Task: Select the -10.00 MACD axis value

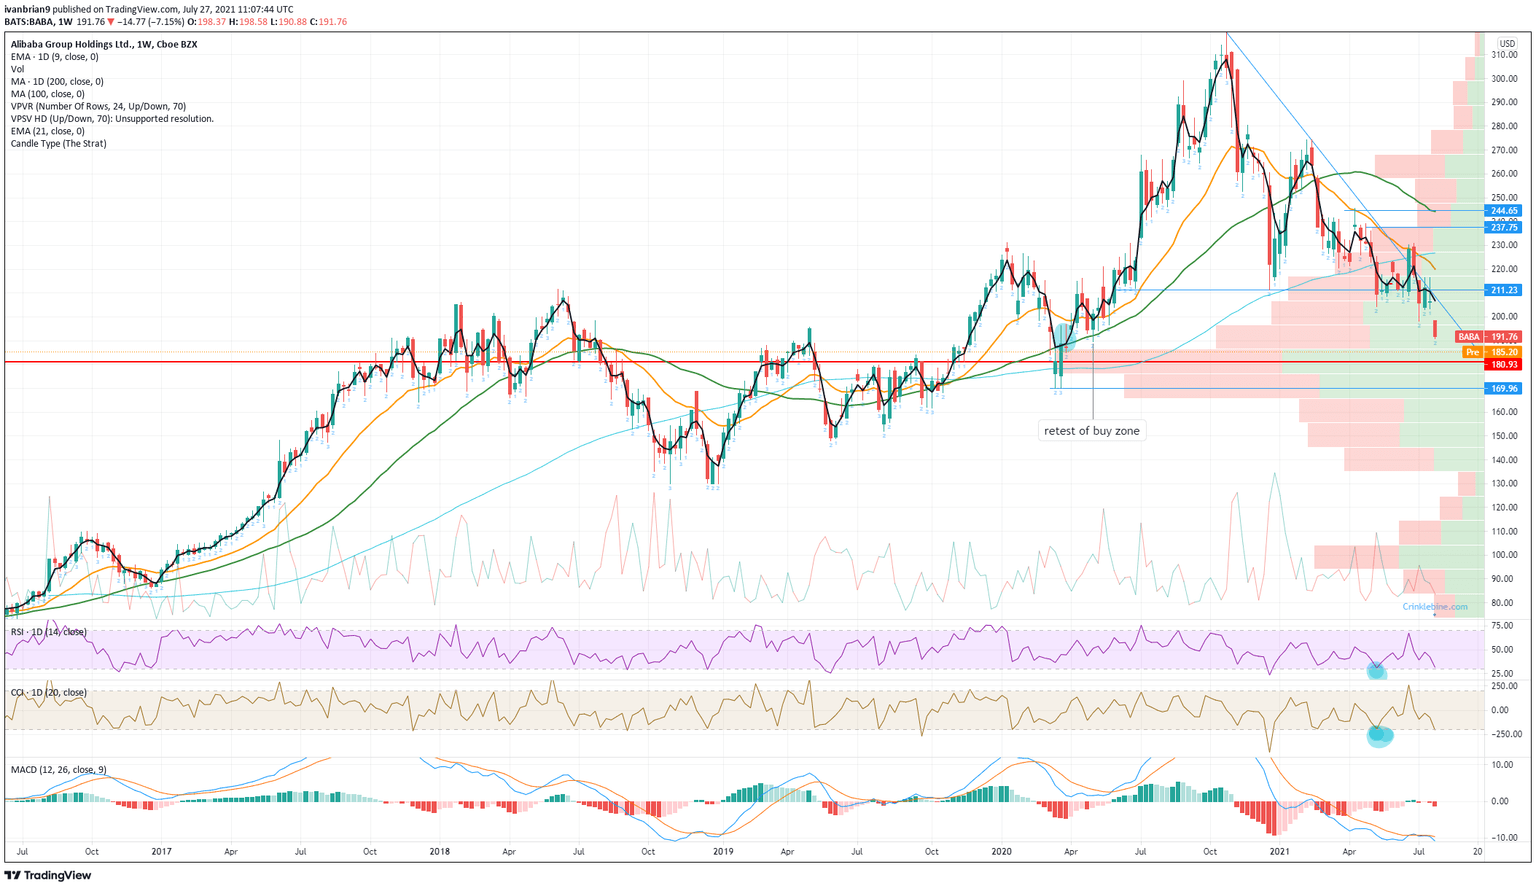Action: click(x=1505, y=838)
